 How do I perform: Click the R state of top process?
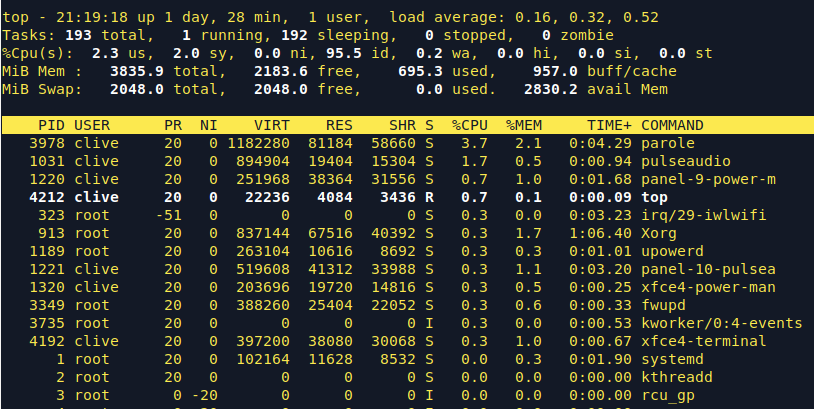point(429,198)
